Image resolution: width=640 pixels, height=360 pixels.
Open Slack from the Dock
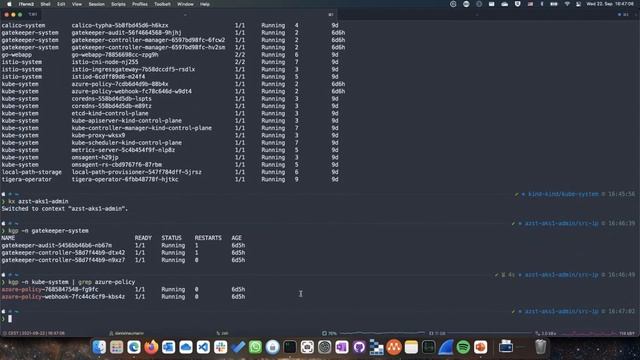(x=220, y=347)
